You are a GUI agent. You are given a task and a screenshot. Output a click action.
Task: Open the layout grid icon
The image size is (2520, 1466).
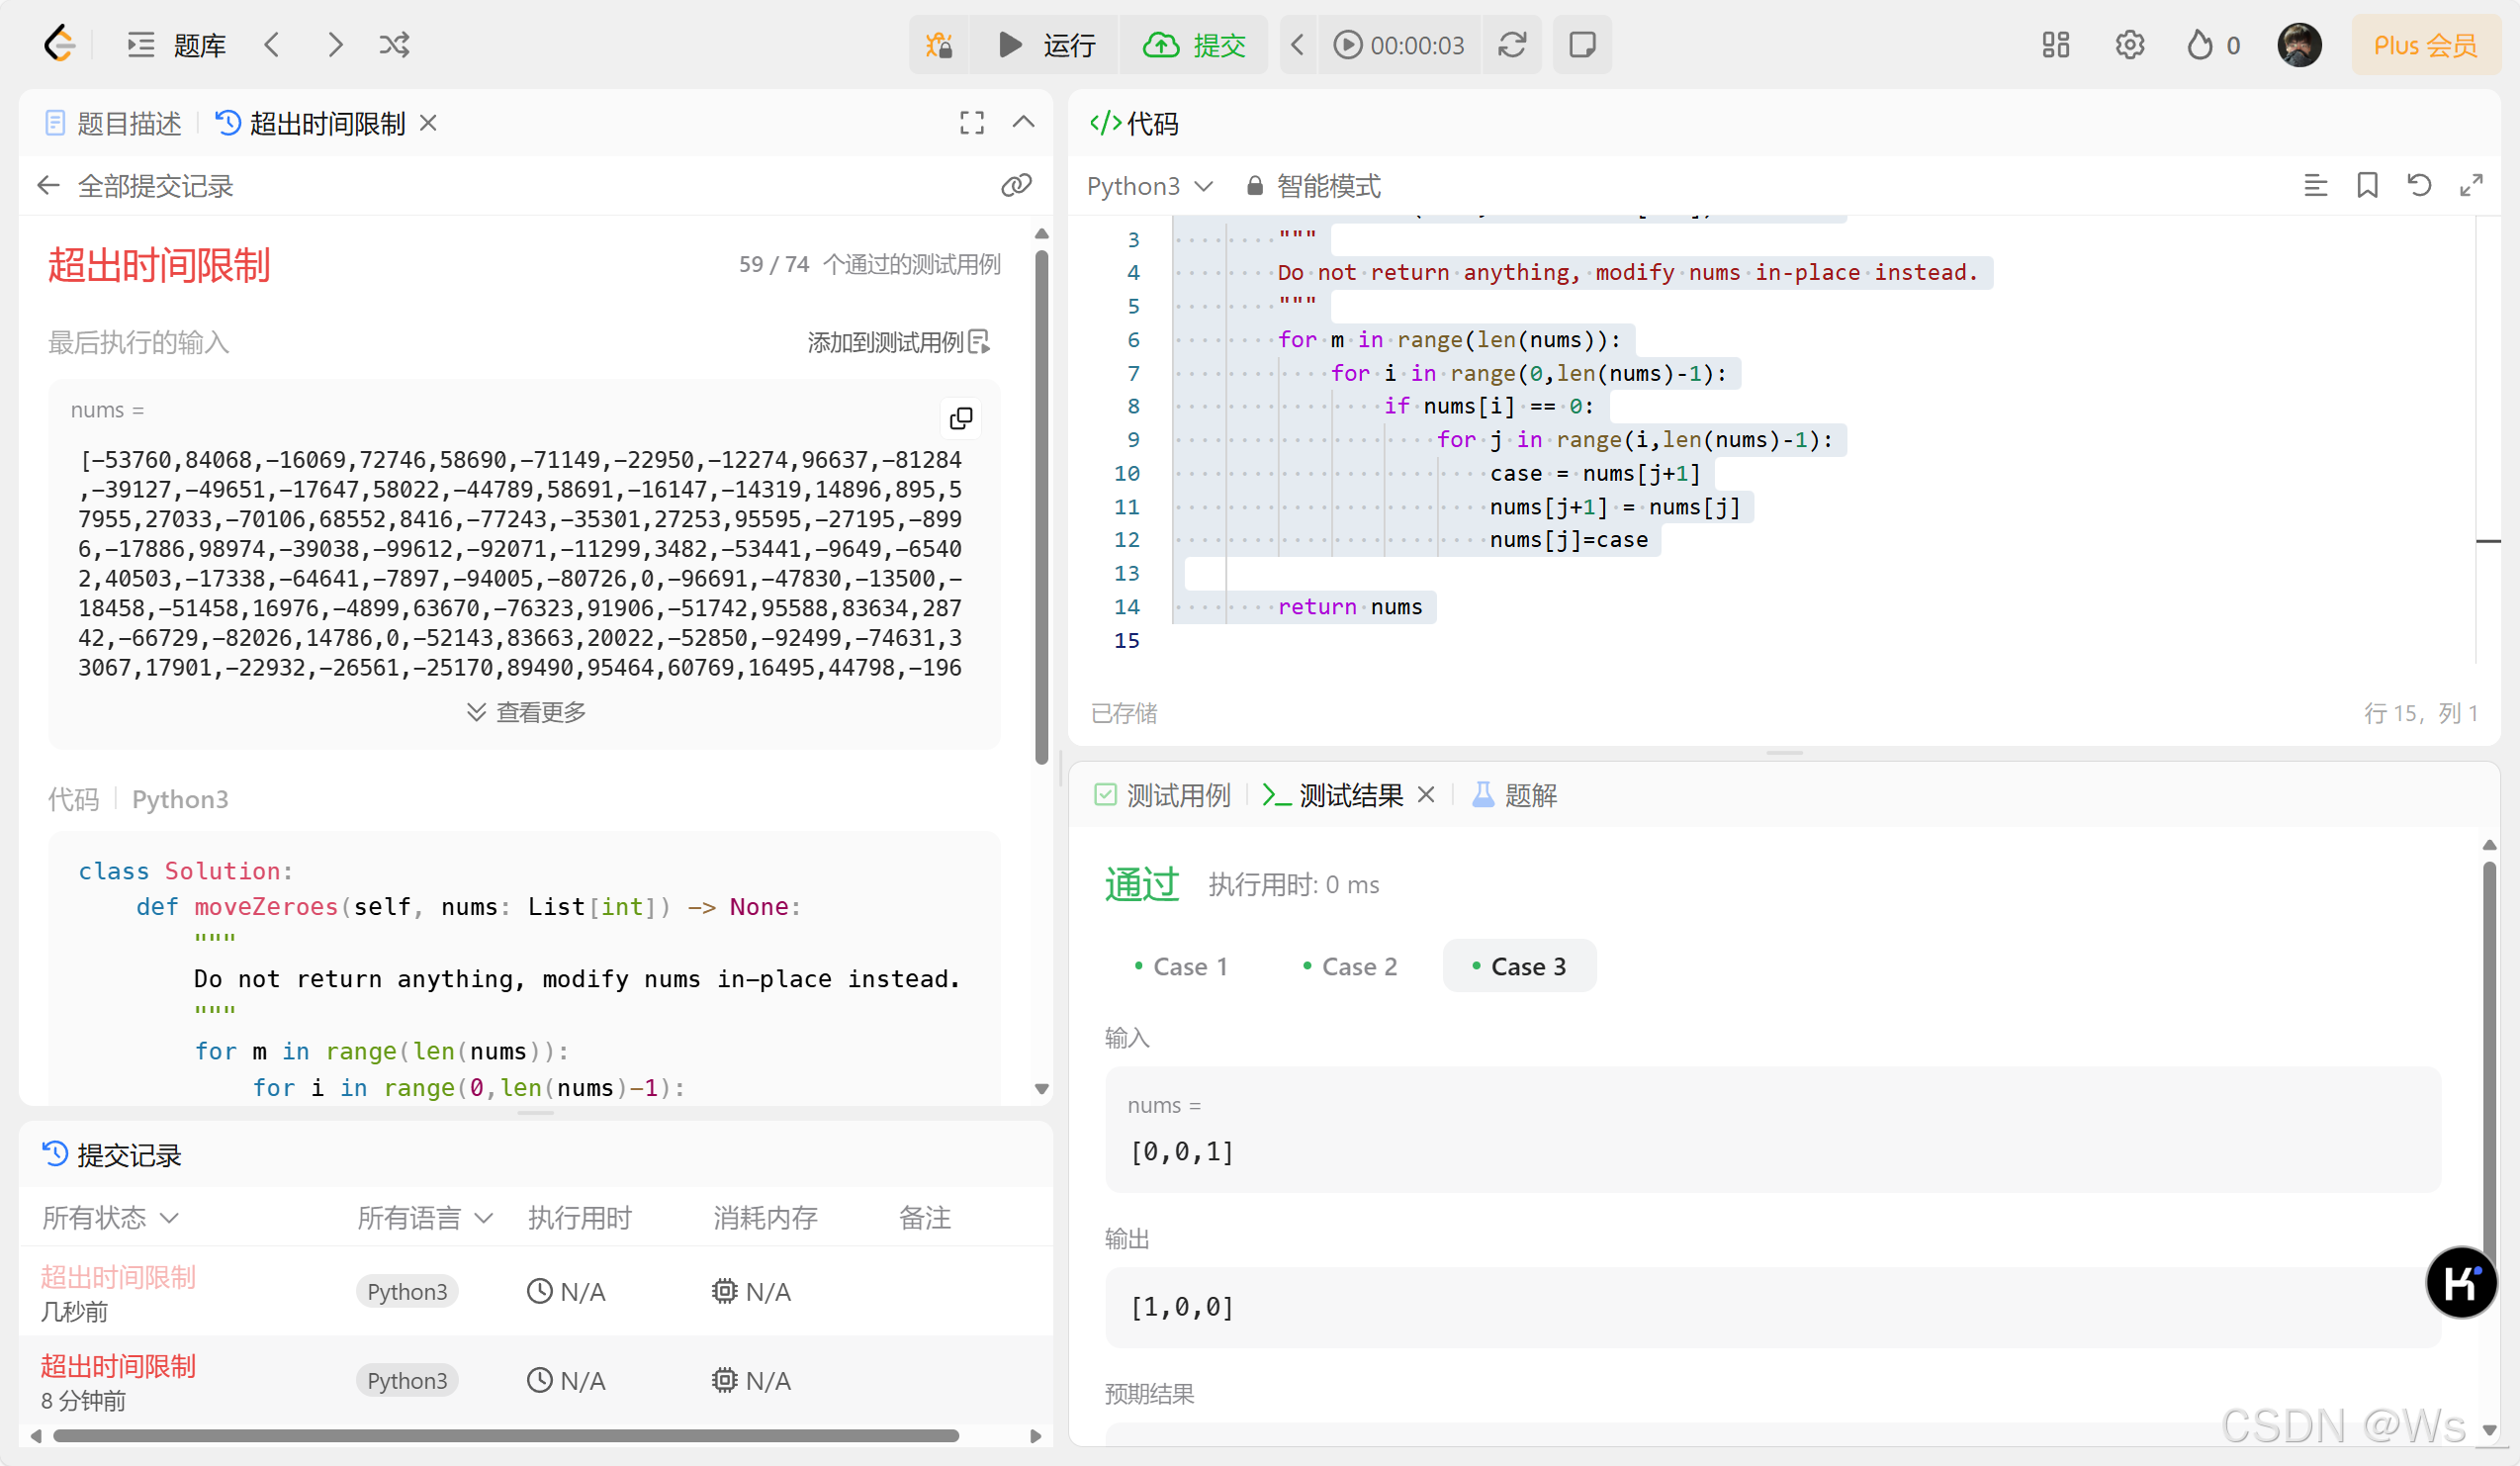(x=2055, y=45)
